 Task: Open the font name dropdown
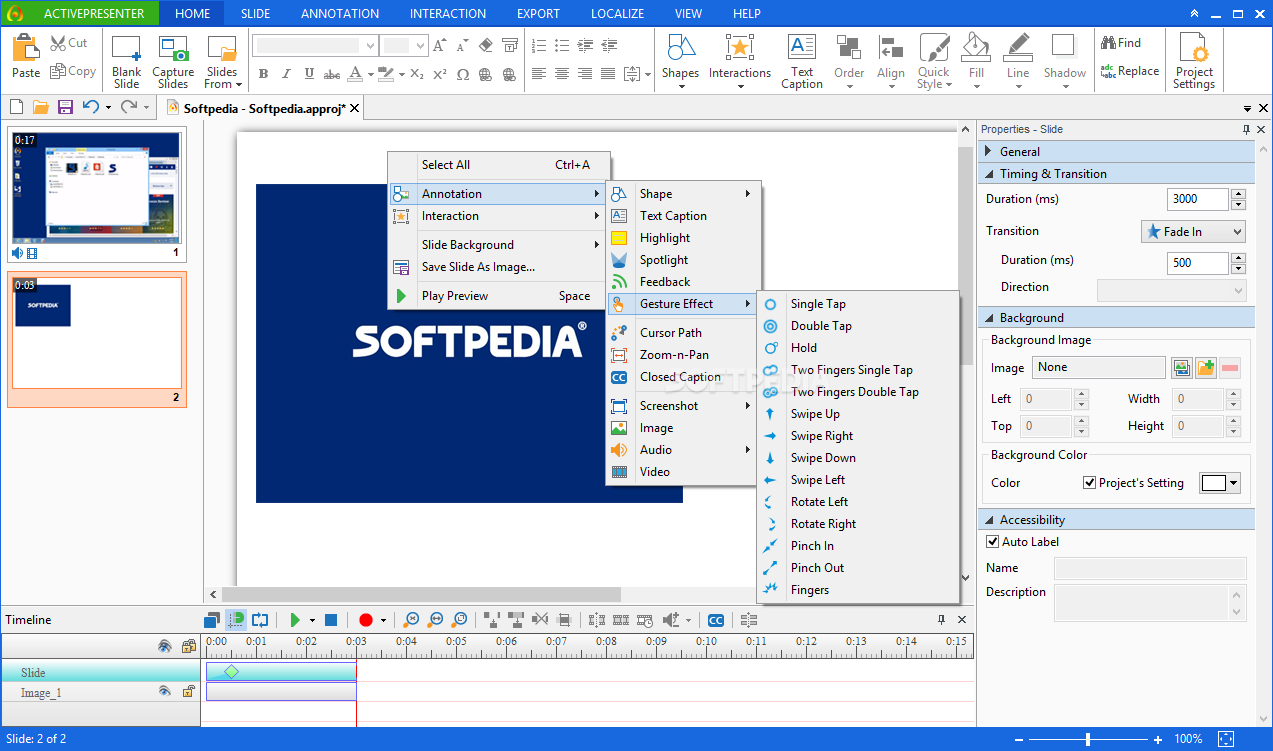370,45
